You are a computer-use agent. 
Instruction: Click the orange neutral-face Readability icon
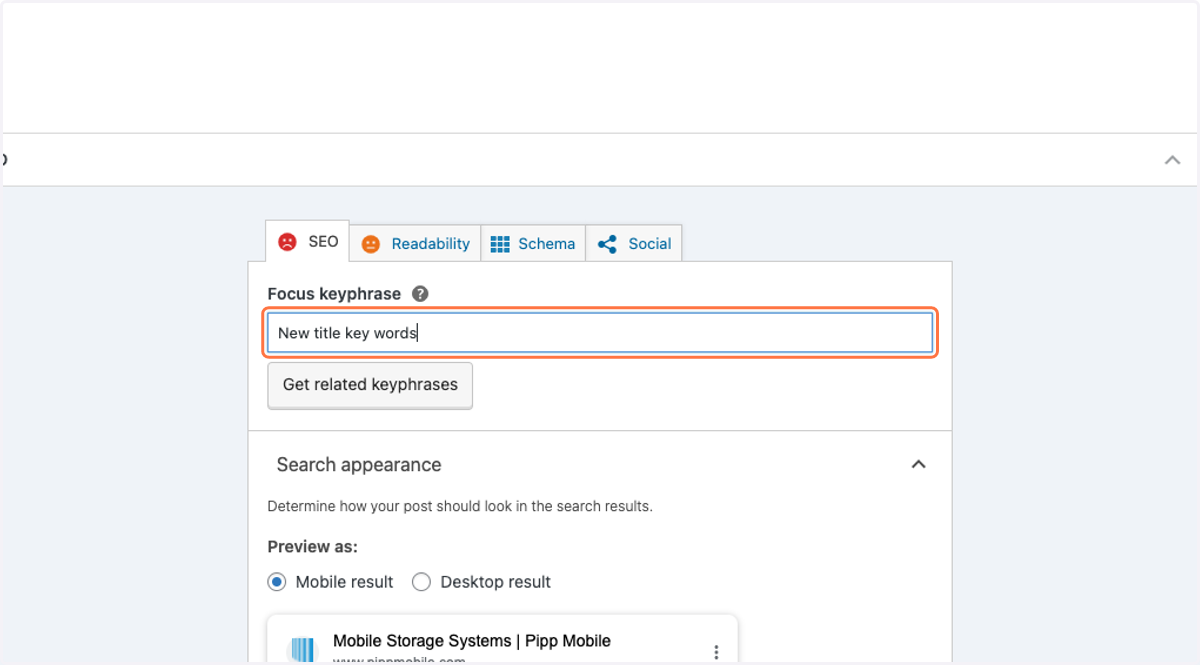click(x=371, y=244)
